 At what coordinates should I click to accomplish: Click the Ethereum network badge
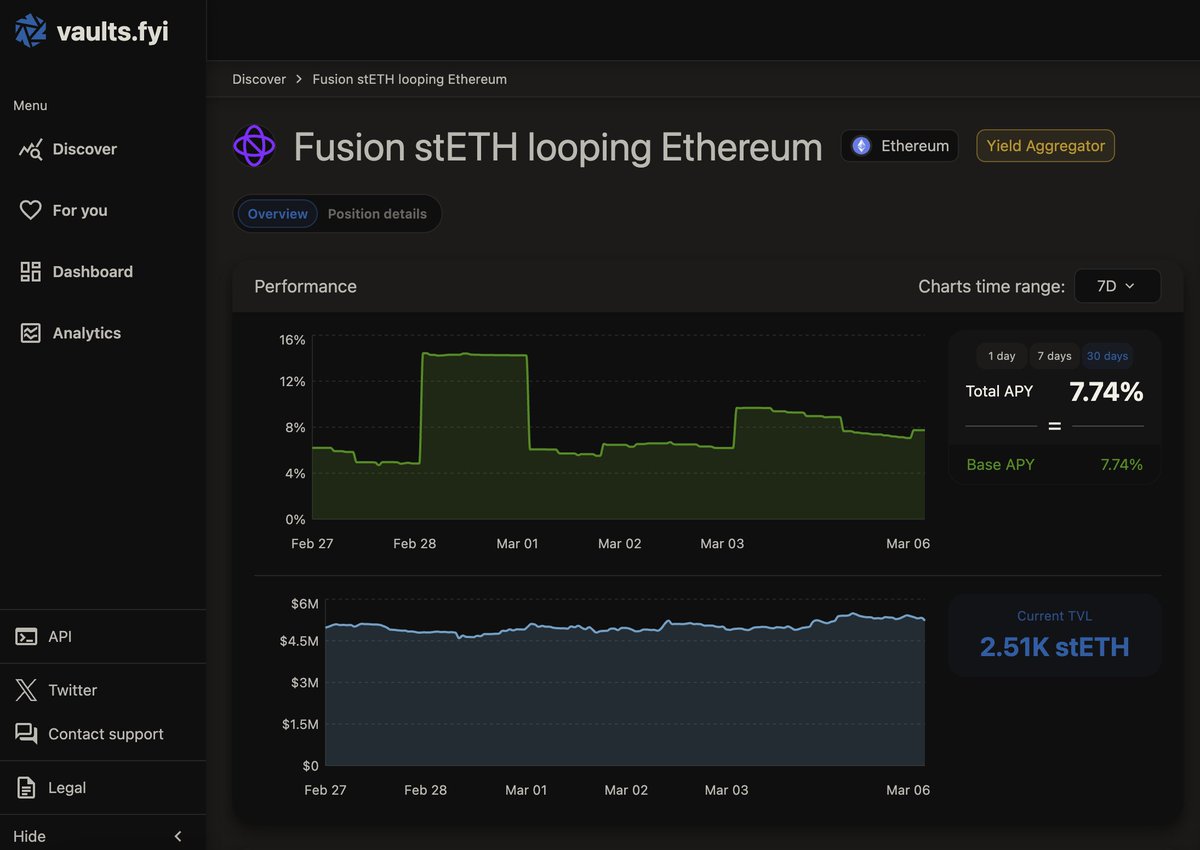point(900,146)
